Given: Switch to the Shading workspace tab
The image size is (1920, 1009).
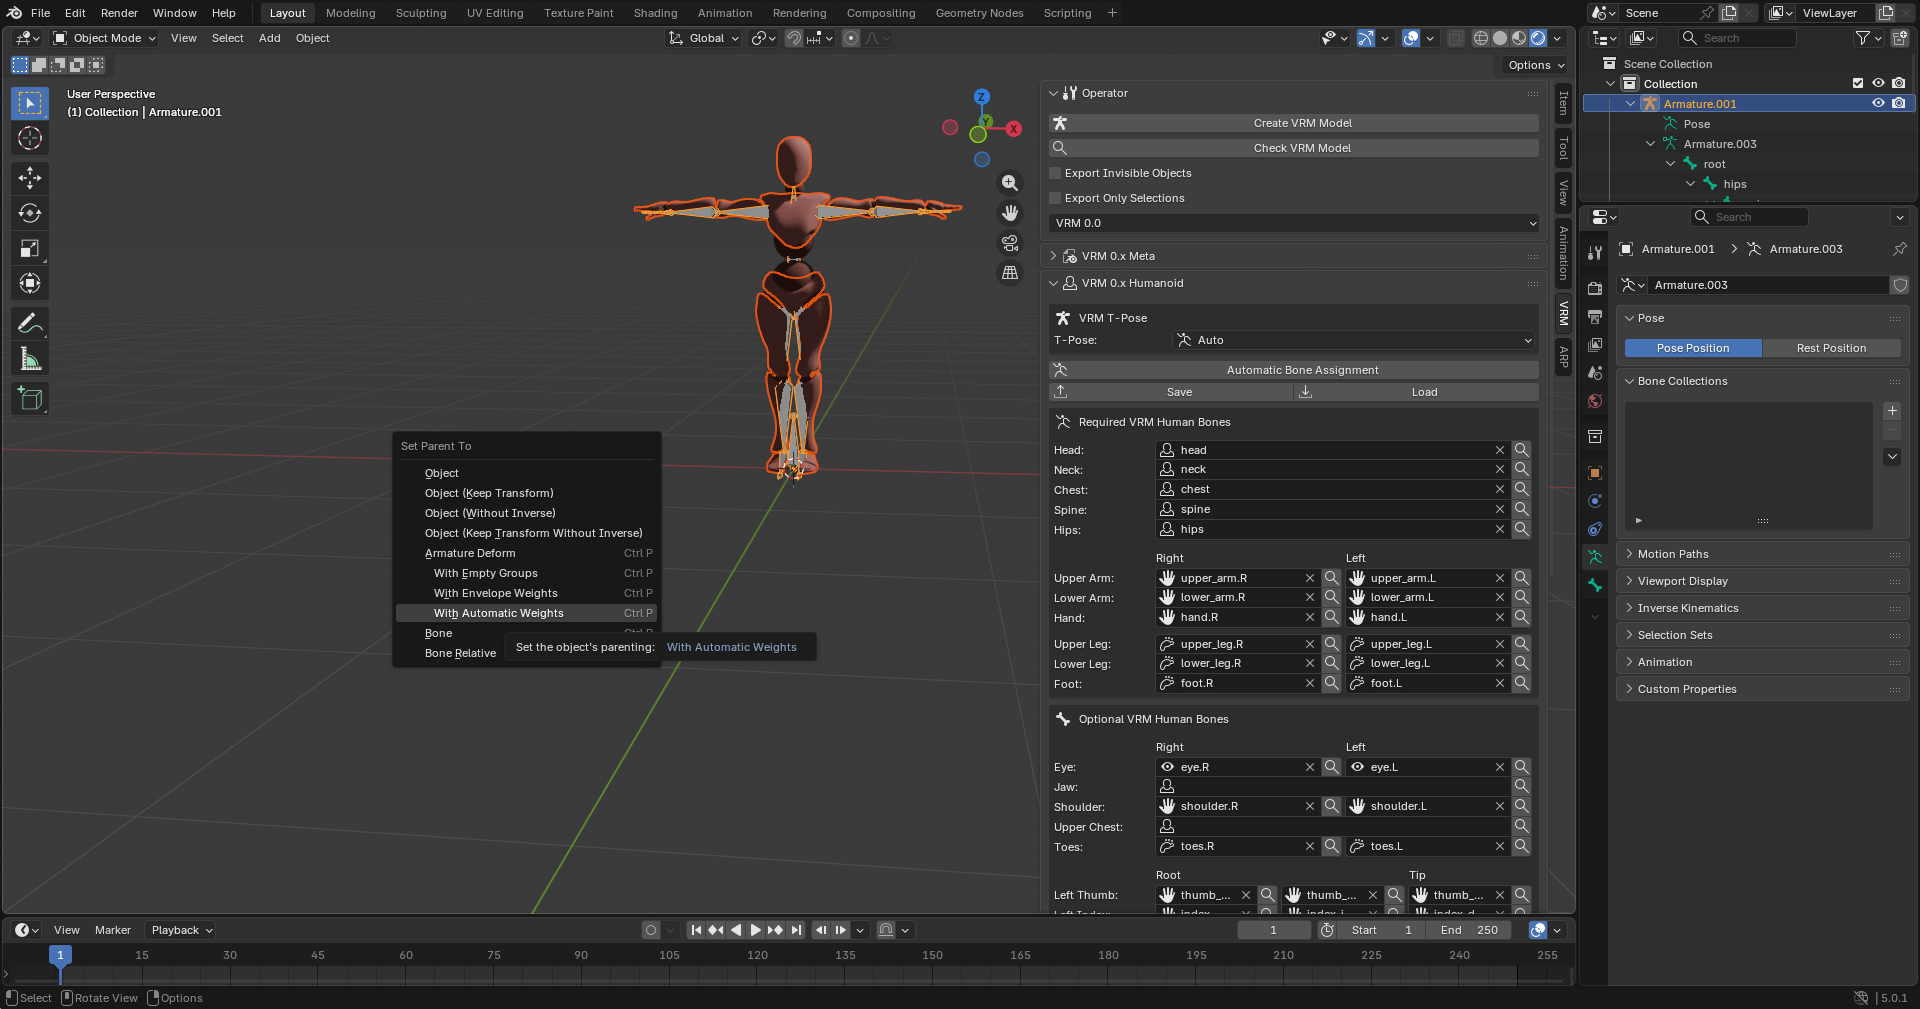Looking at the screenshot, I should pyautogui.click(x=655, y=13).
